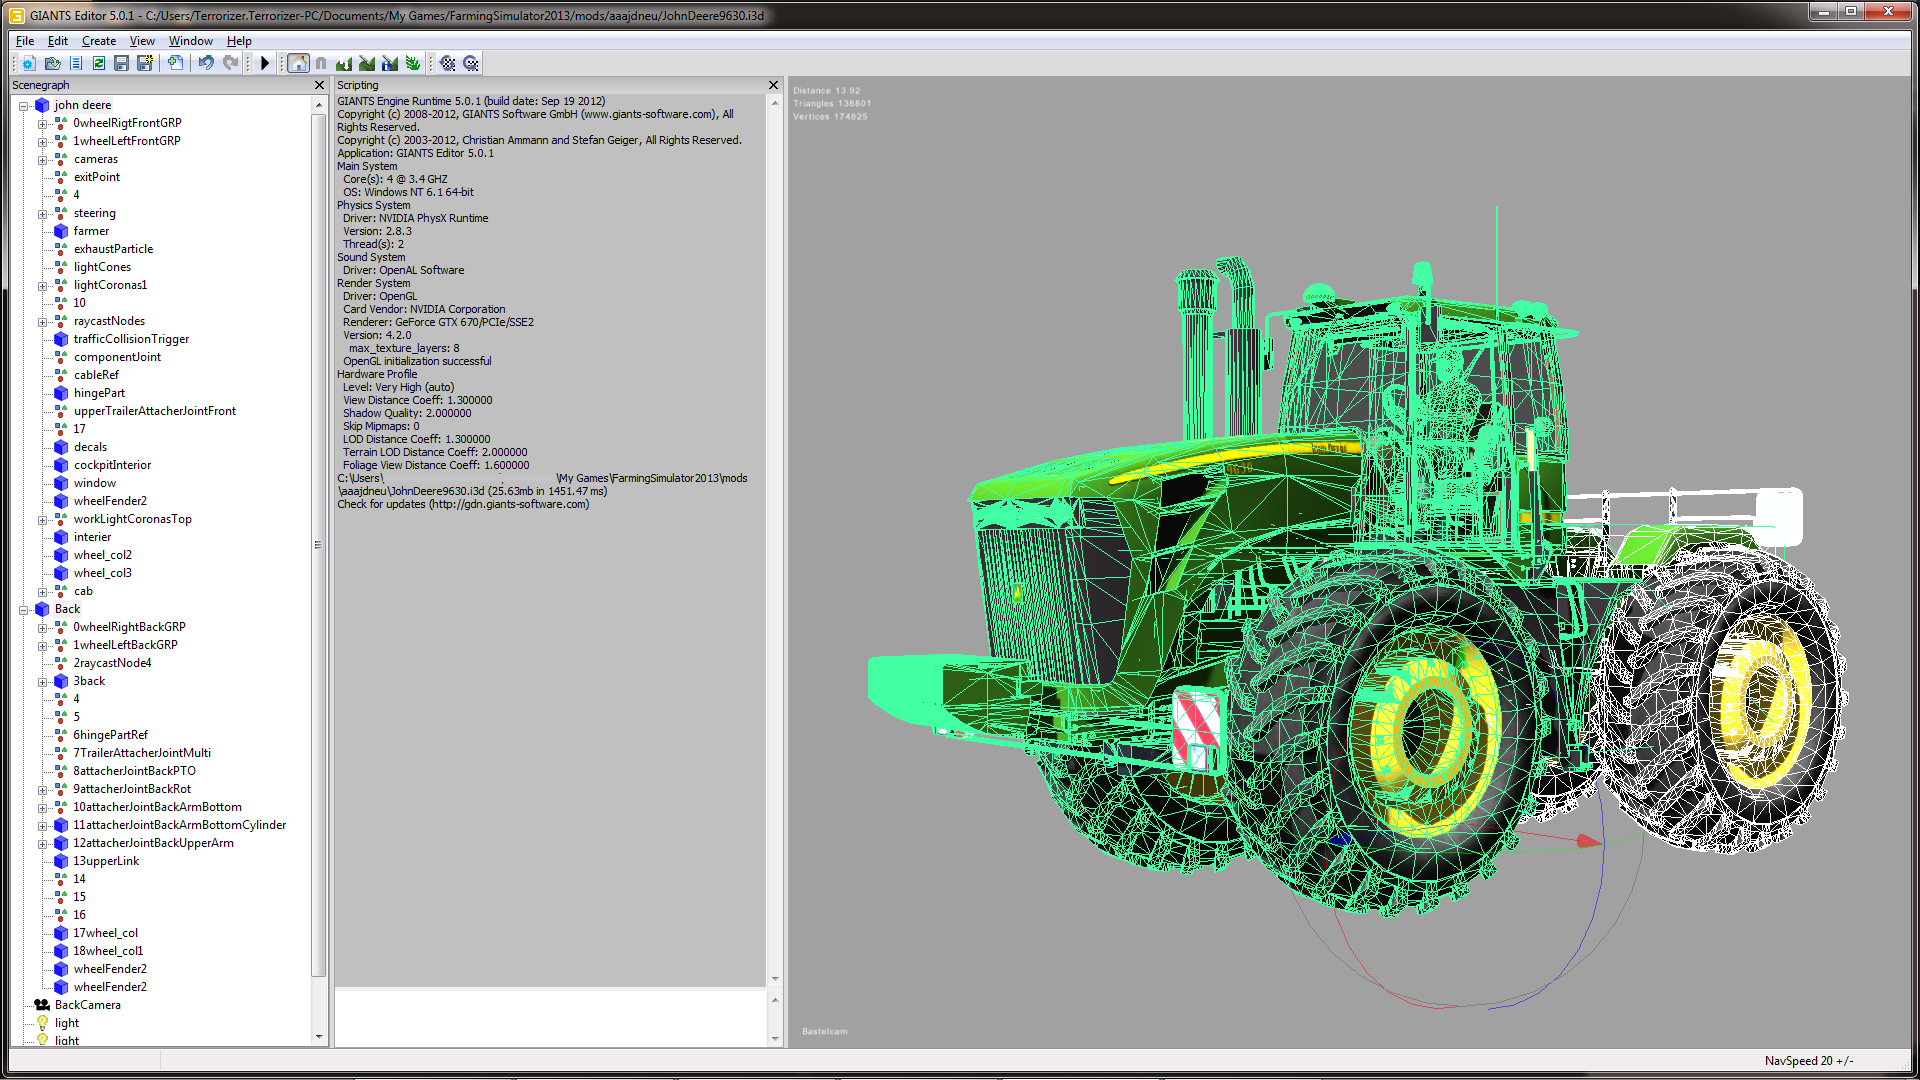The image size is (1920, 1080).
Task: Click the second checkered sphere render icon
Action: [471, 63]
